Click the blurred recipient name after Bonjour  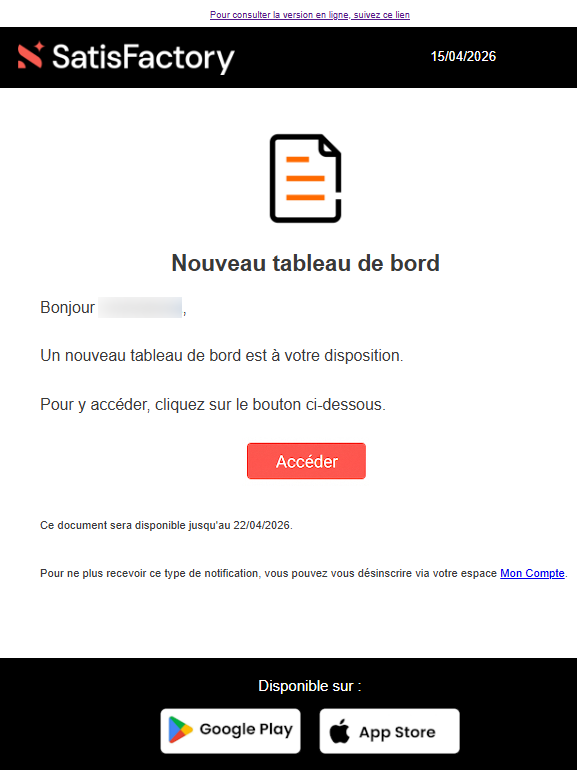[x=140, y=307]
